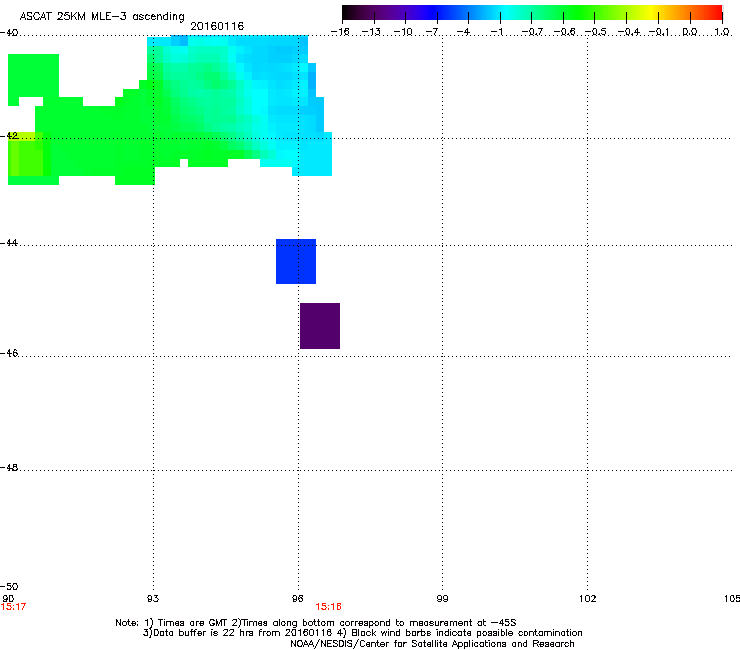
Task: Click the 1.0 color bar label
Action: pyautogui.click(x=722, y=32)
